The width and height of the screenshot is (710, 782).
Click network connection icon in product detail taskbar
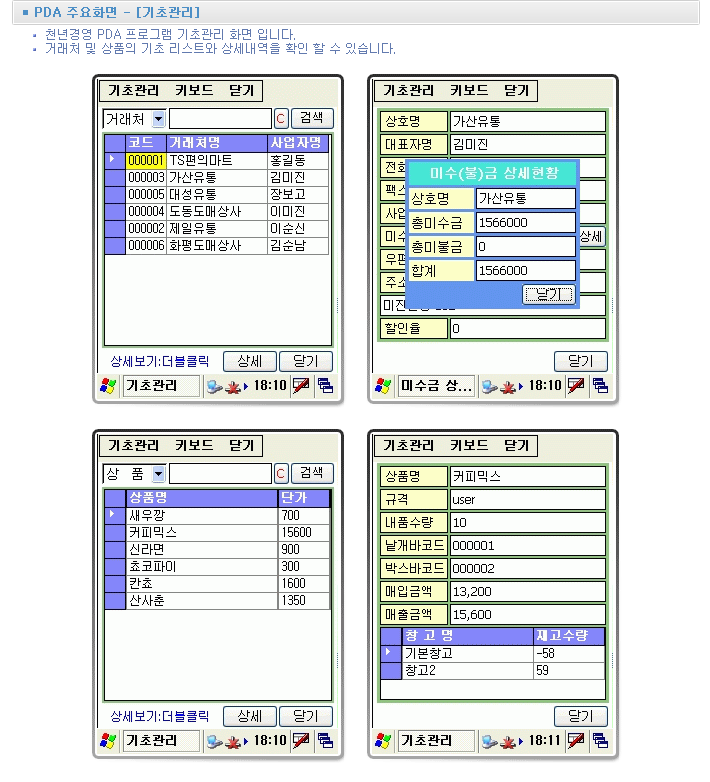489,742
